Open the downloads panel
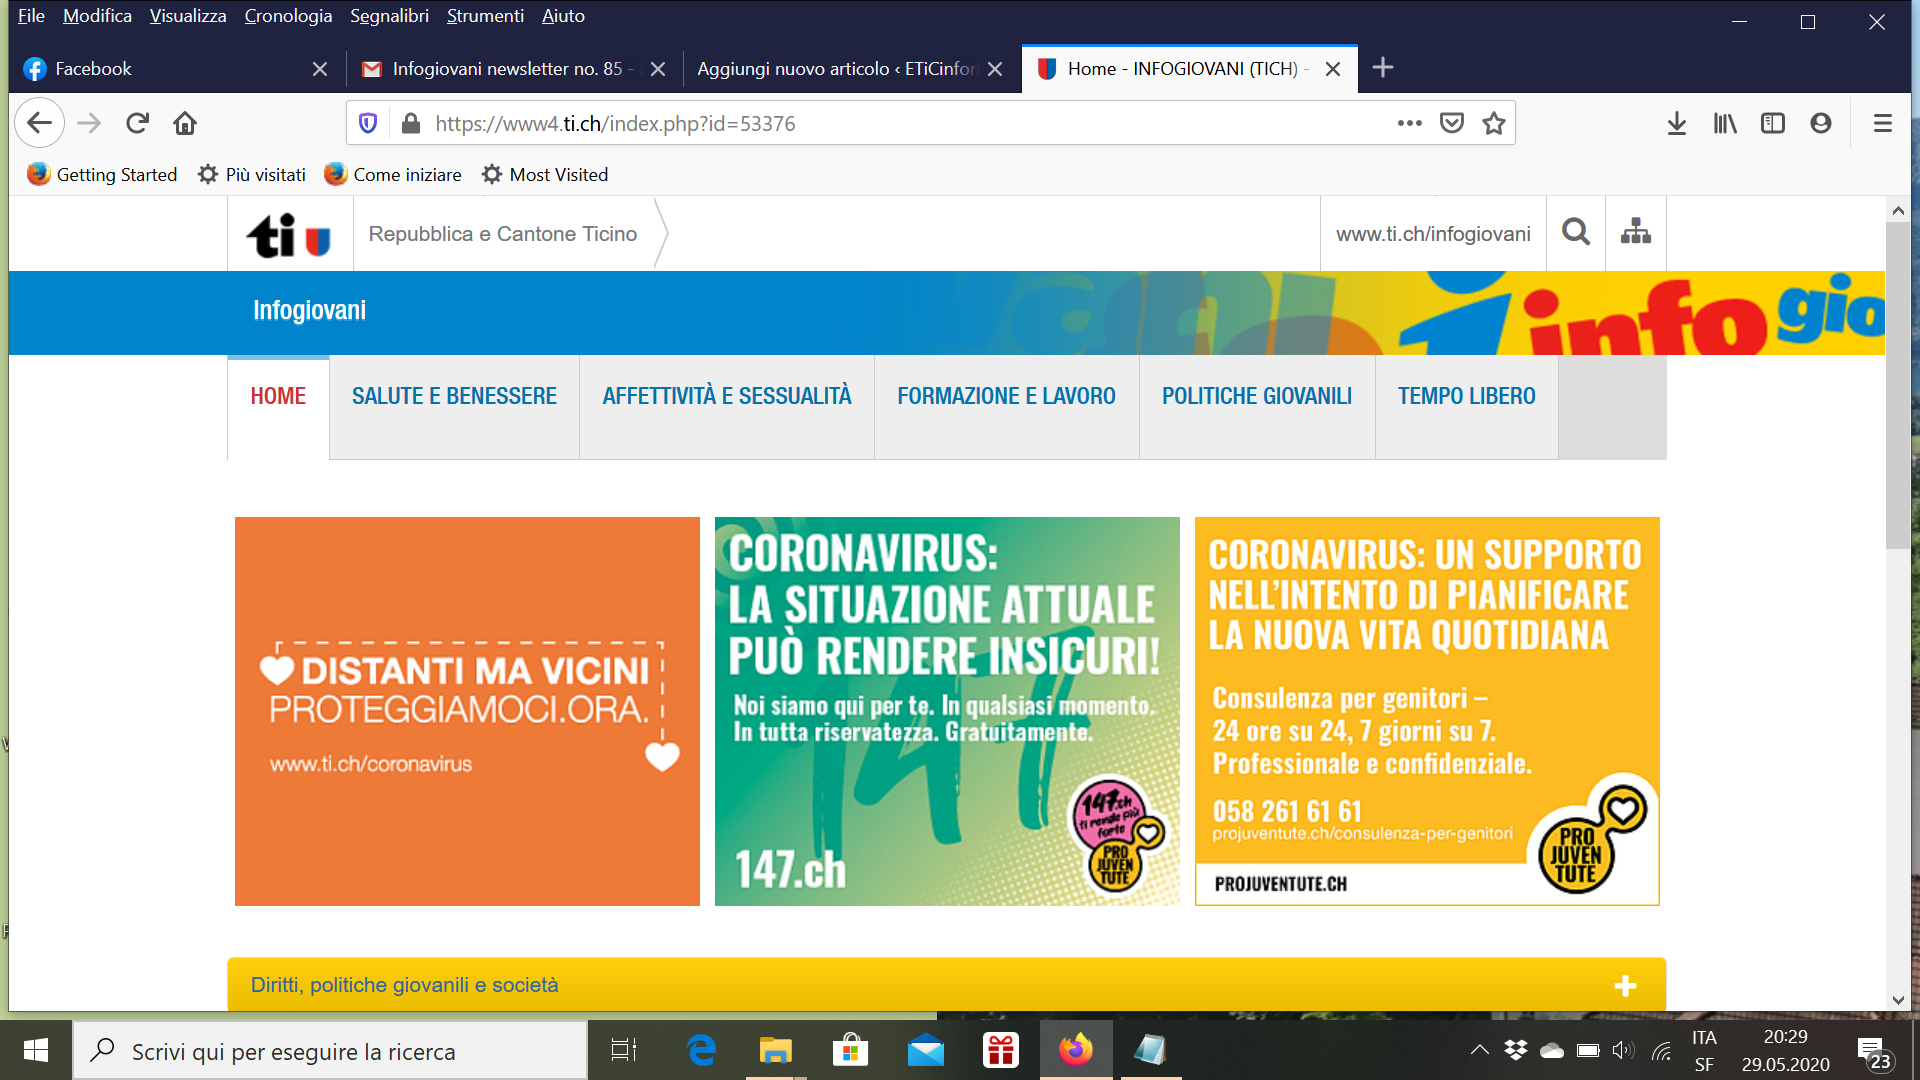 pos(1677,123)
